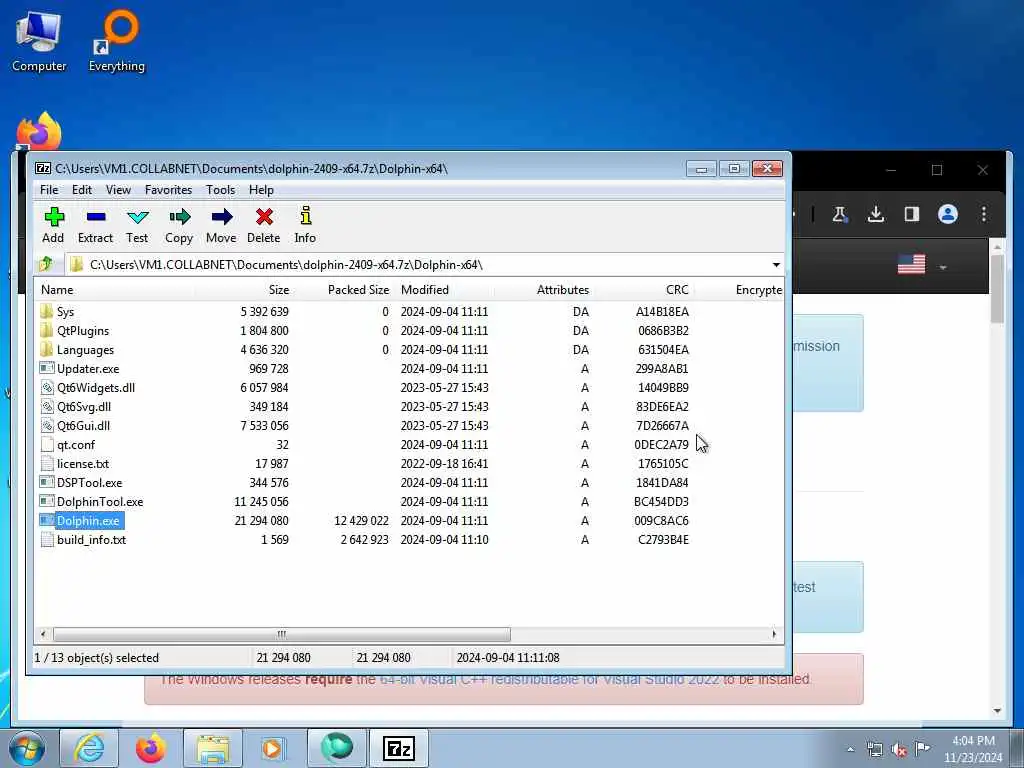Open the browser downloads icon
Screen dimensions: 1024x768
(x=876, y=214)
